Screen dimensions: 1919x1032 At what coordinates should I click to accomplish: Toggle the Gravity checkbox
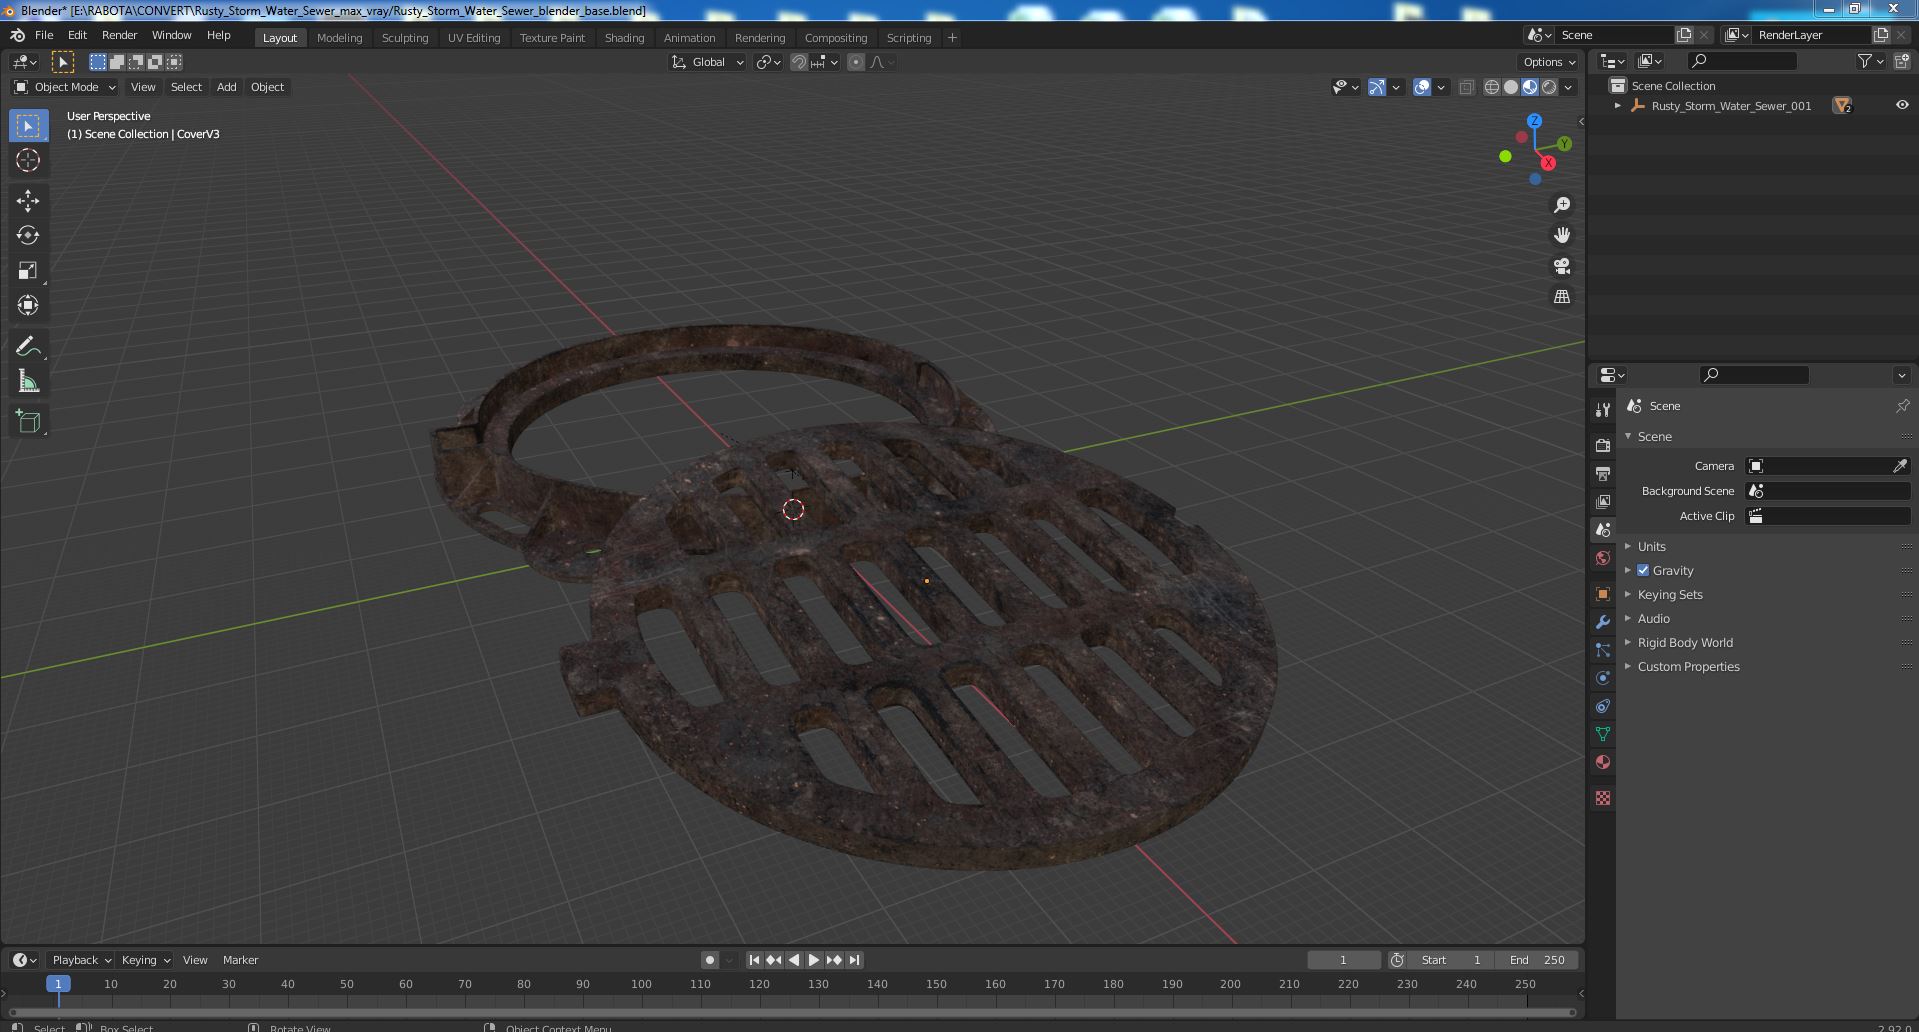(x=1643, y=570)
